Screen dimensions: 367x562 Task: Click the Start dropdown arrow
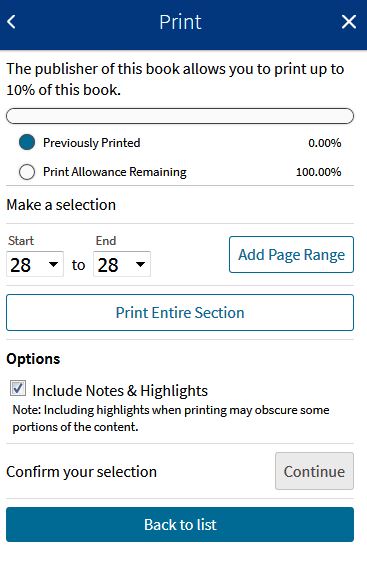pyautogui.click(x=53, y=265)
